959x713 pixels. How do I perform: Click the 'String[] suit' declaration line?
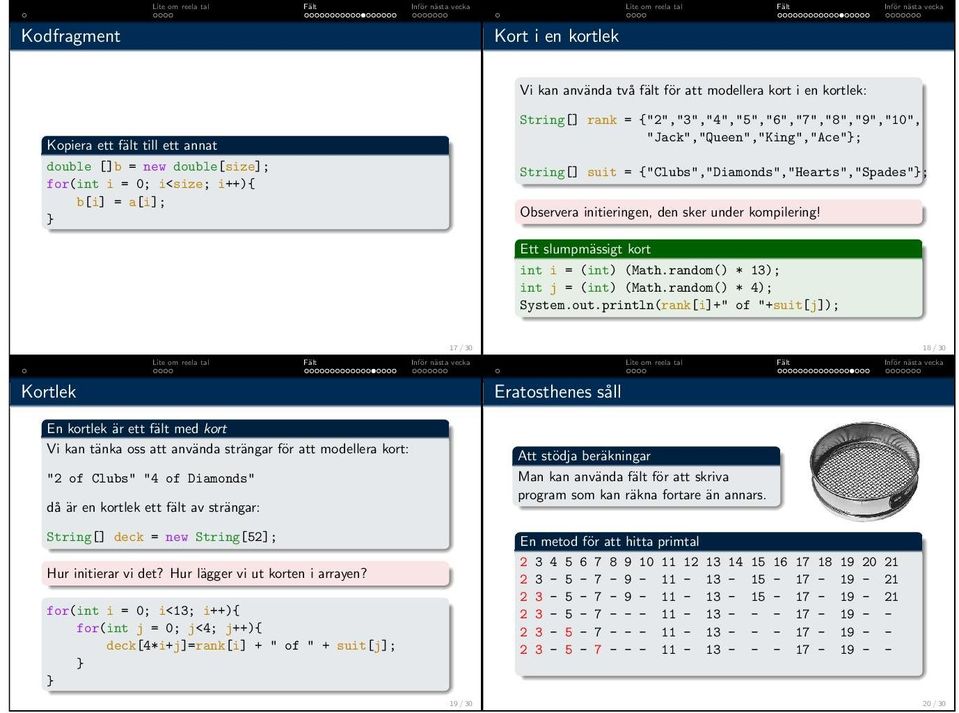click(x=723, y=172)
